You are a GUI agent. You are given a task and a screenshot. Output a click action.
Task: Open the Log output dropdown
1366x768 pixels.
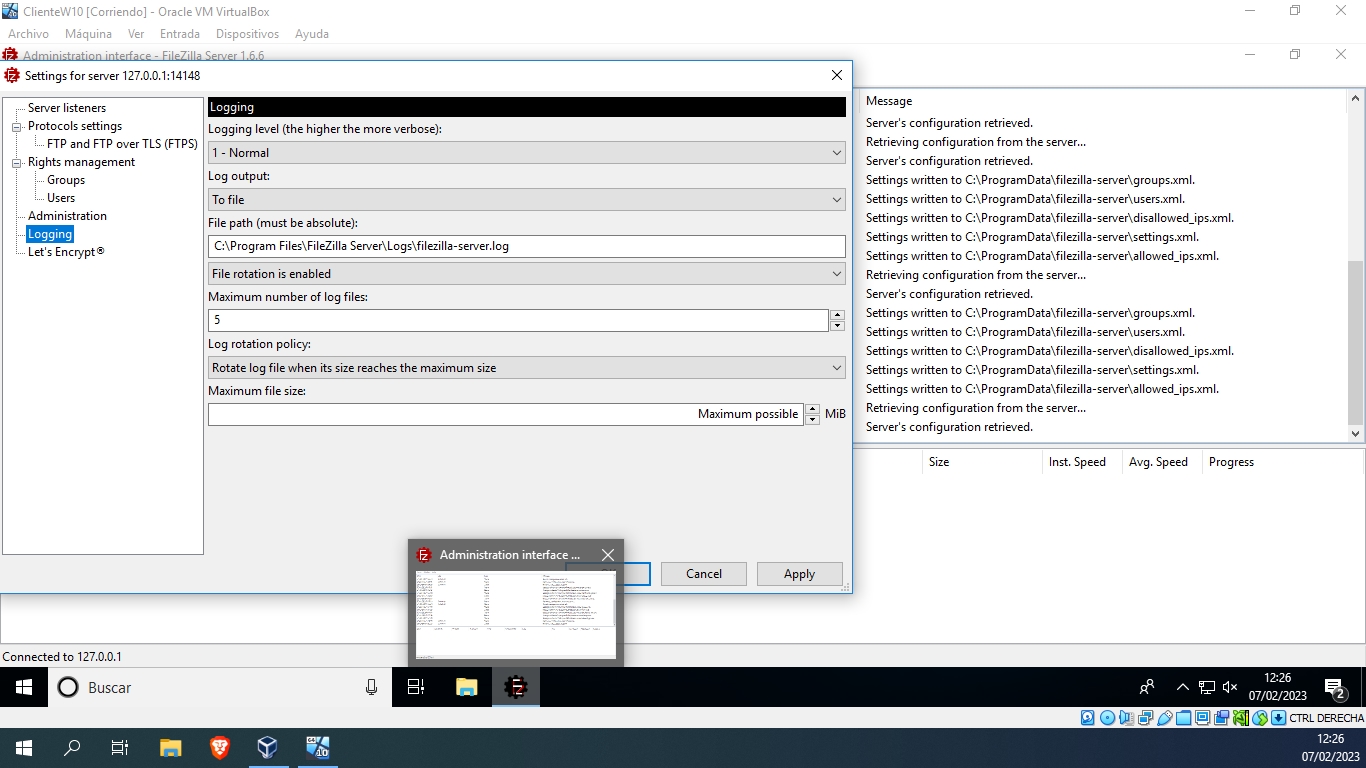tap(527, 200)
